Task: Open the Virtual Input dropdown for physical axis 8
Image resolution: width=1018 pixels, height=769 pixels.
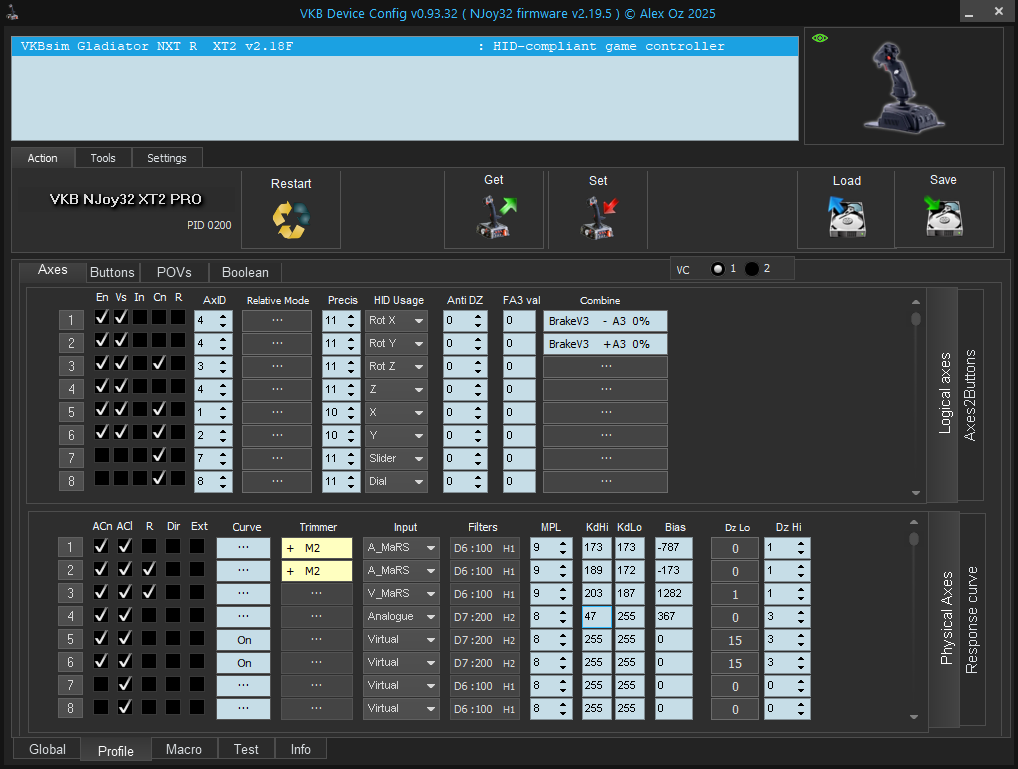Action: coord(401,709)
